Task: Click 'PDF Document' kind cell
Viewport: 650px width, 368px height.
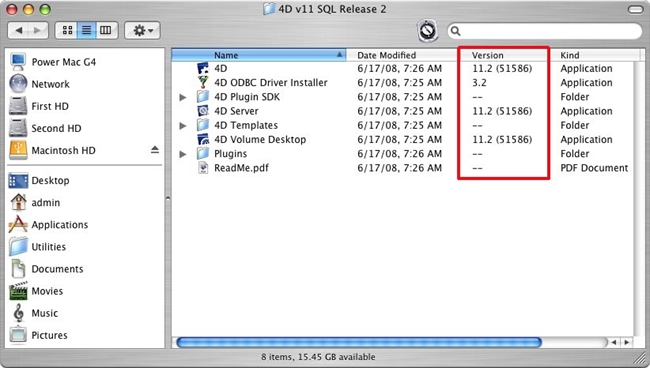Action: click(594, 168)
